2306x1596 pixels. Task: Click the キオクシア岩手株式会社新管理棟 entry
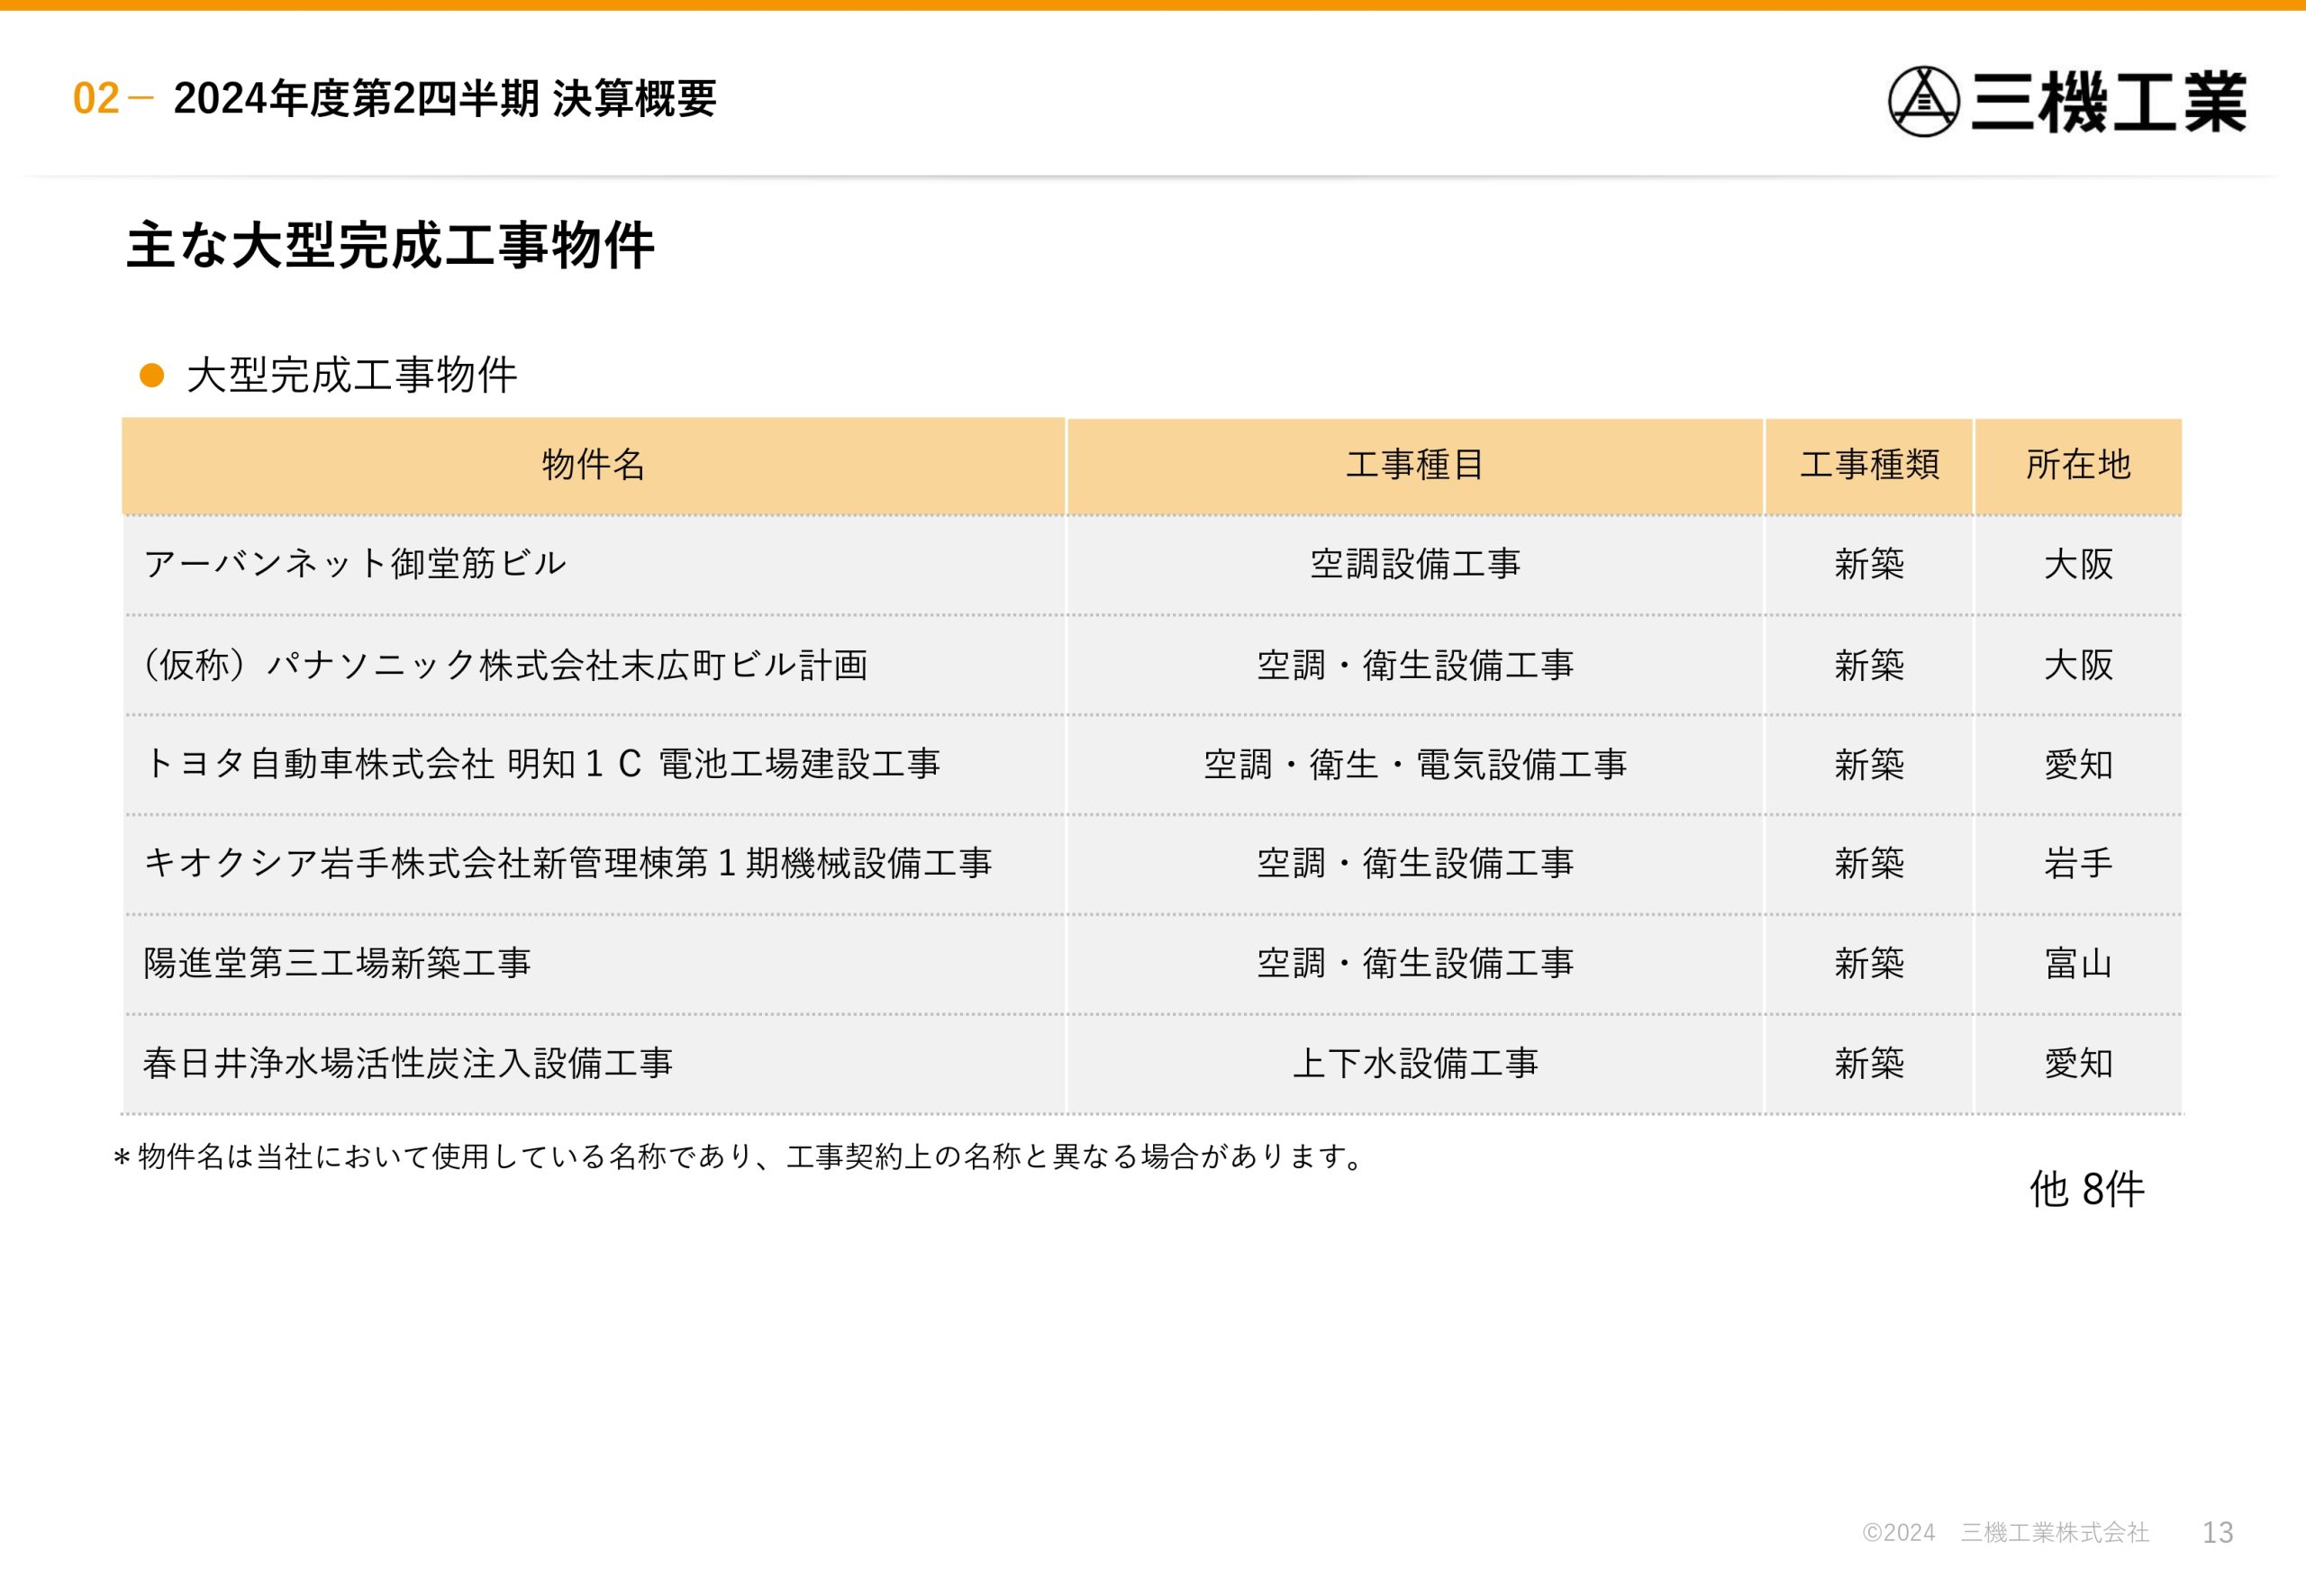point(567,863)
